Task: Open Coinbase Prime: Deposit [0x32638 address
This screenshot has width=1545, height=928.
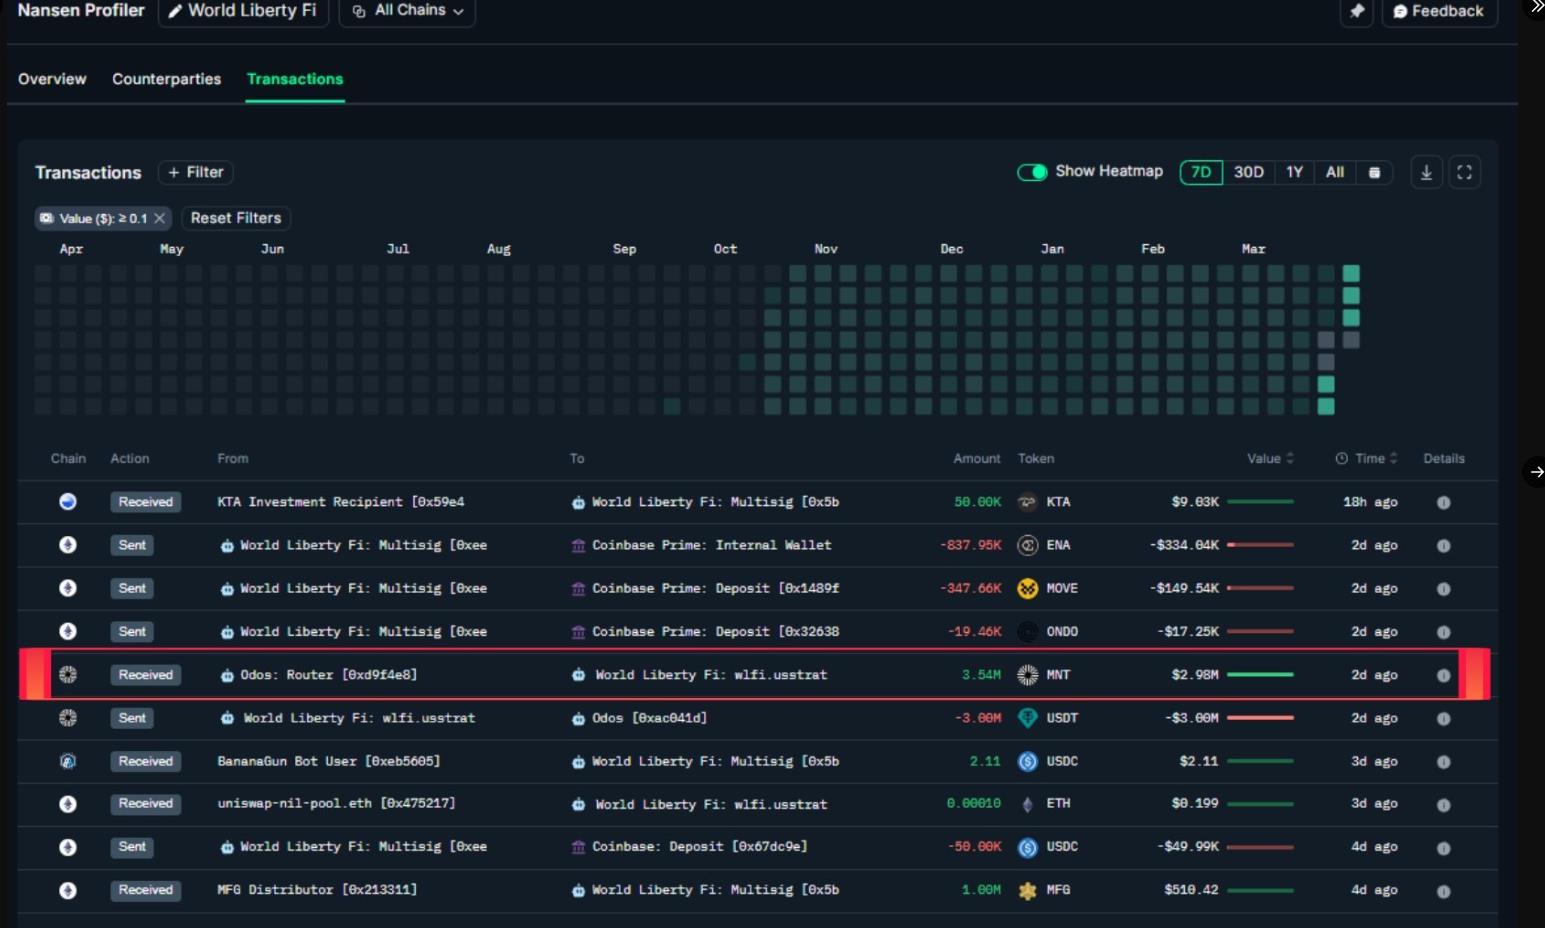Action: coord(715,631)
